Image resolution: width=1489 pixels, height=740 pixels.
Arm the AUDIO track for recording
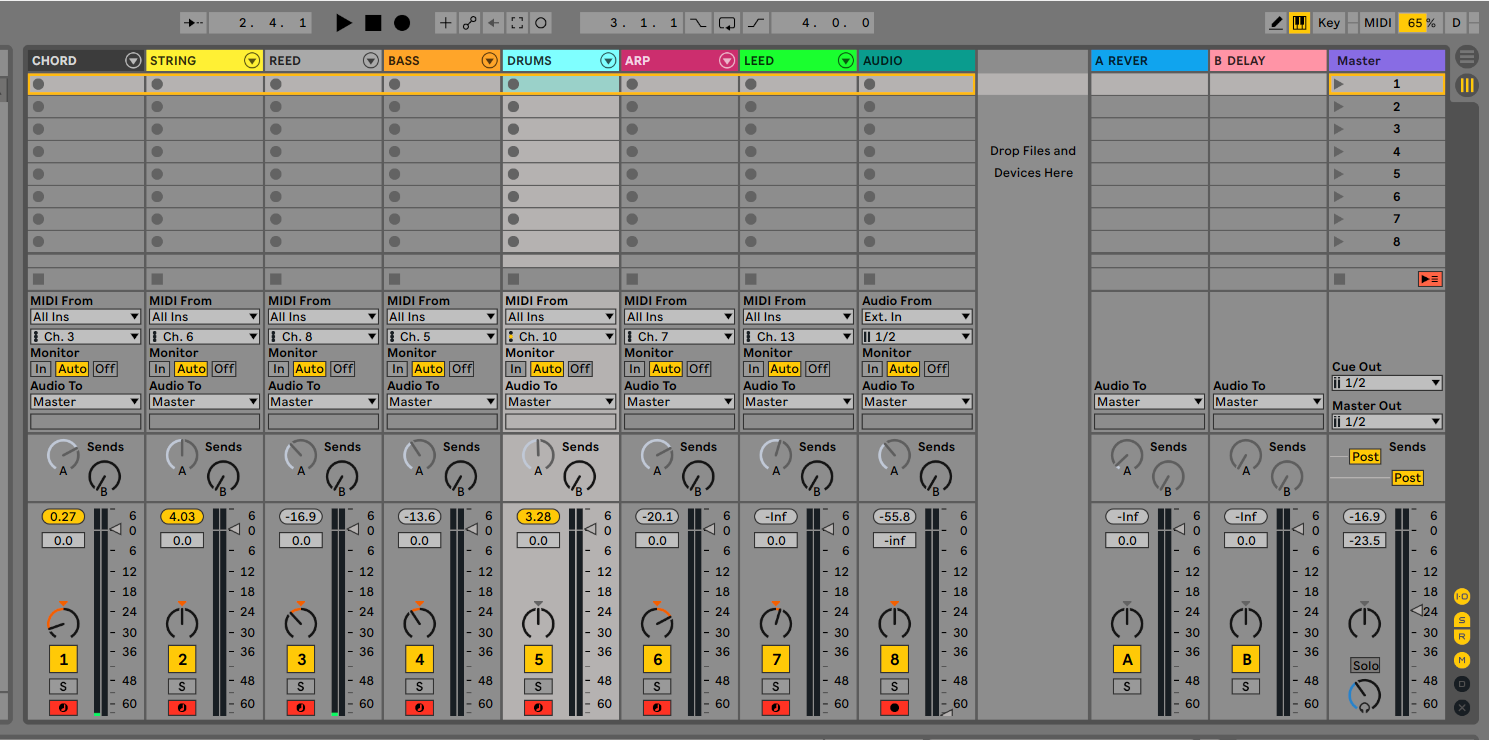(894, 708)
